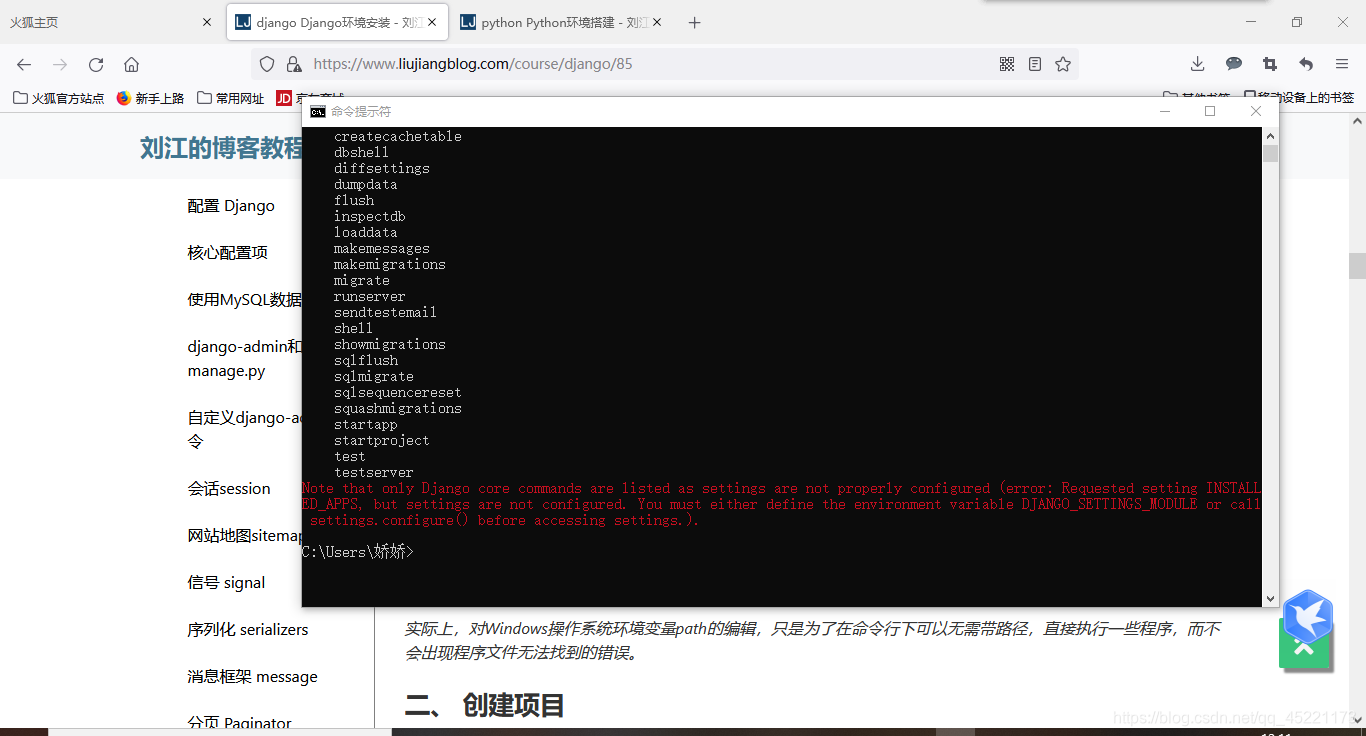Open 使用MySQL数据库 sidebar entry
The height and width of the screenshot is (736, 1366).
point(245,300)
